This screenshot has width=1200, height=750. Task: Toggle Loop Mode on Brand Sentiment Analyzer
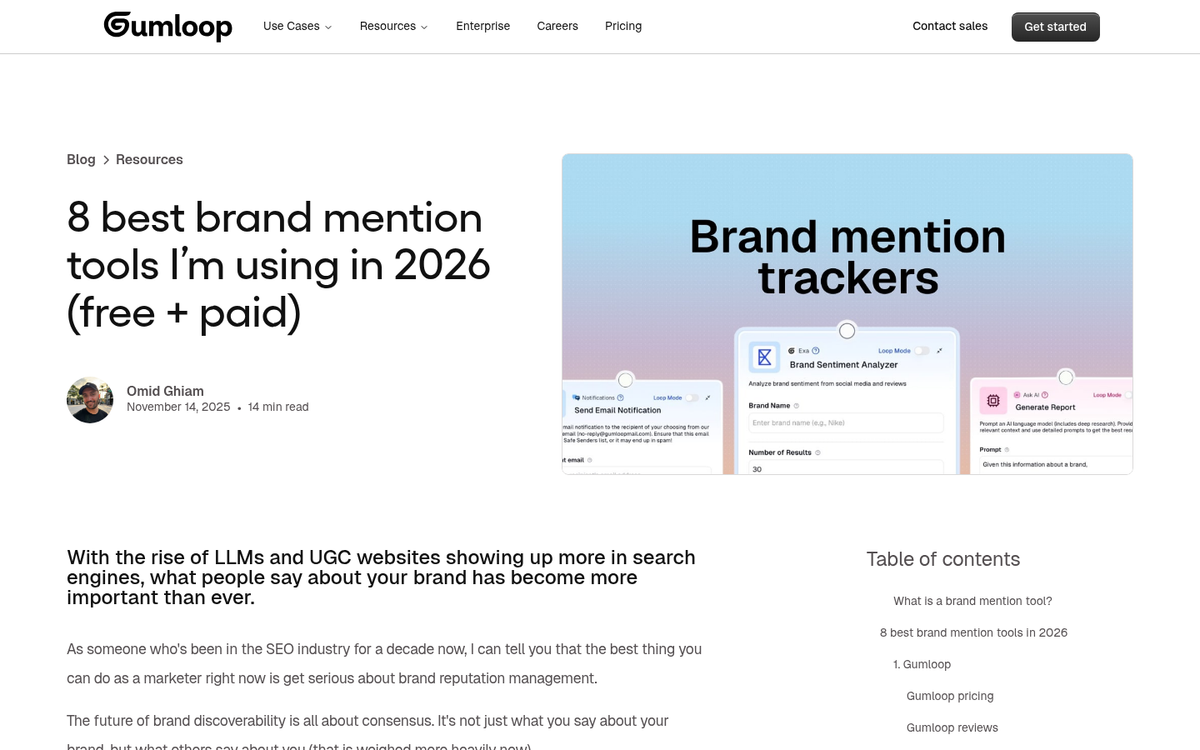pyautogui.click(x=921, y=351)
